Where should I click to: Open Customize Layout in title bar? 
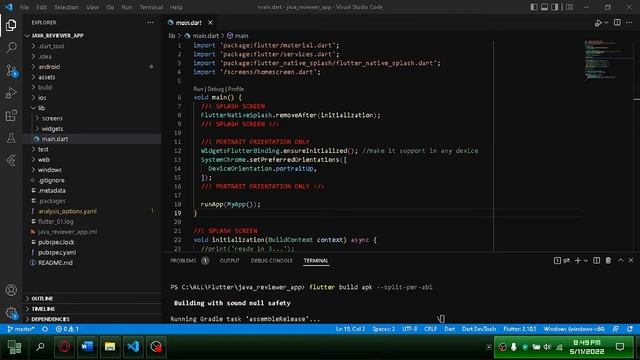pyautogui.click(x=569, y=7)
